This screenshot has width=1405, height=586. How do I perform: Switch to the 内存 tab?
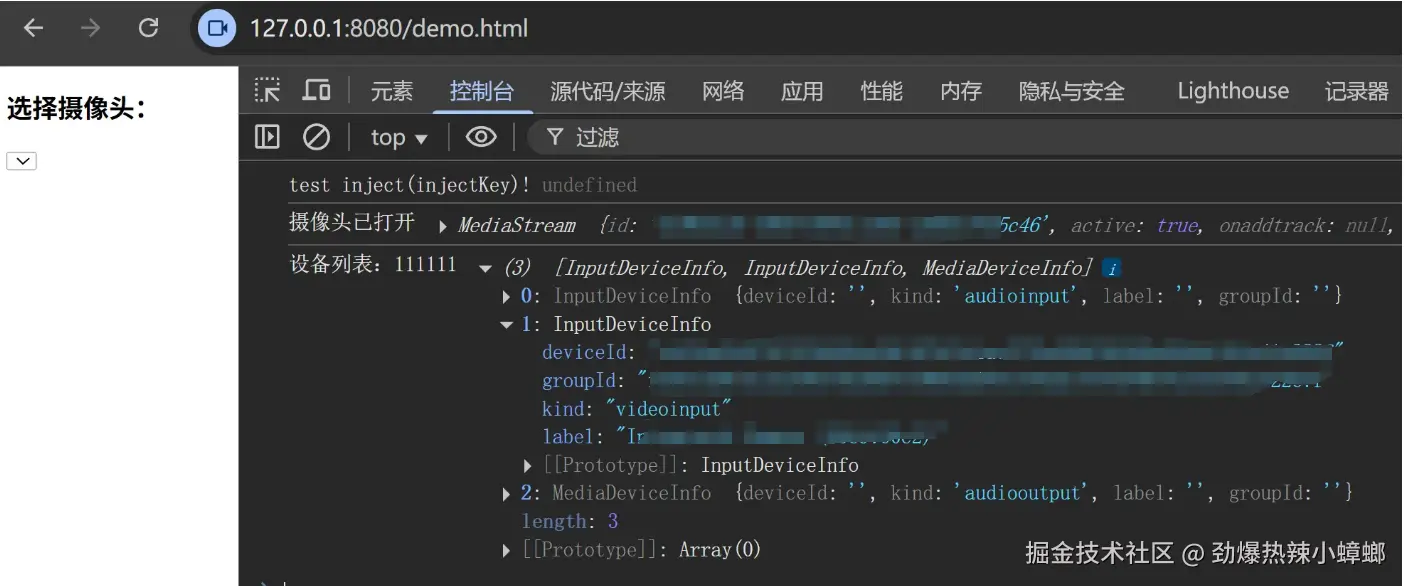tap(961, 91)
